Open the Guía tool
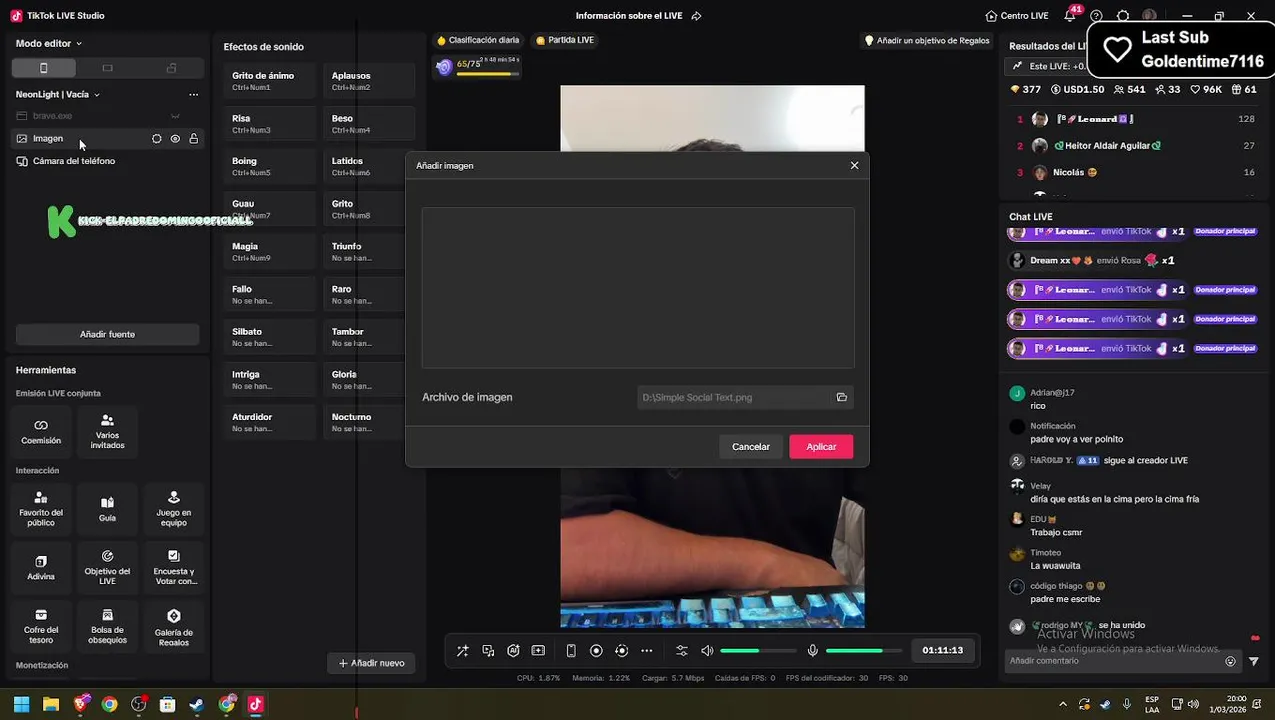 click(107, 509)
